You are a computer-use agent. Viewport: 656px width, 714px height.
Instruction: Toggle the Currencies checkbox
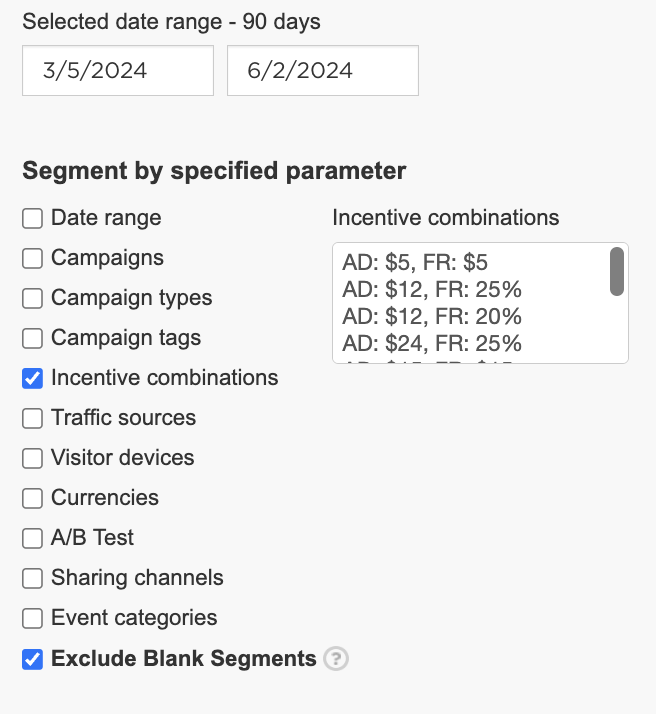tap(32, 498)
